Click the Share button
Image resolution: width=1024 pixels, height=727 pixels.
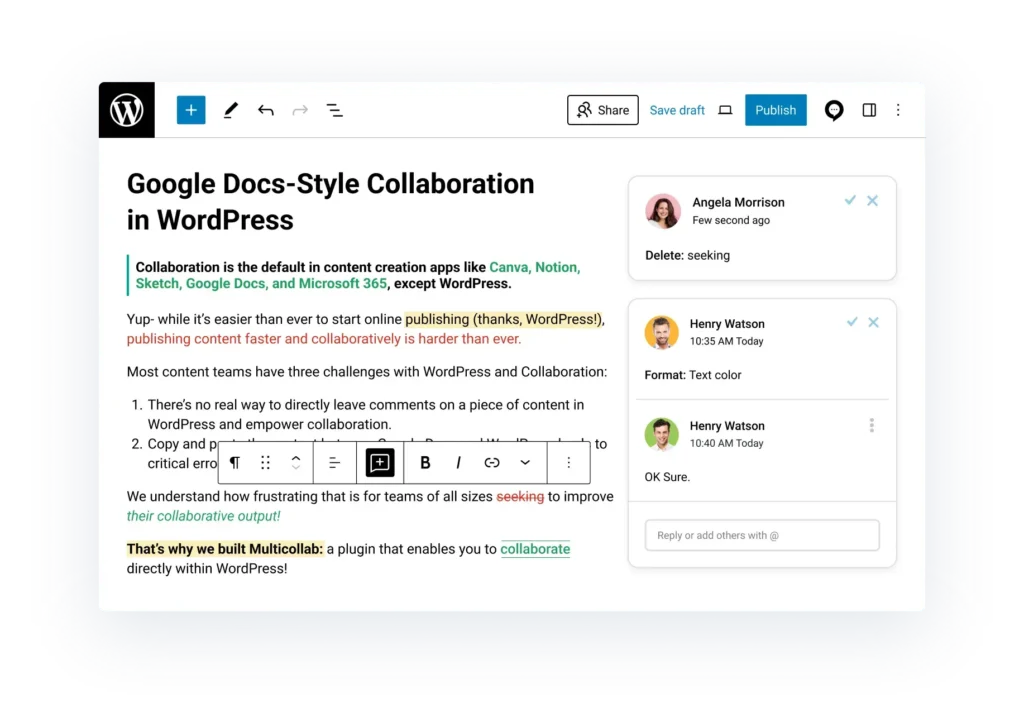coord(603,110)
